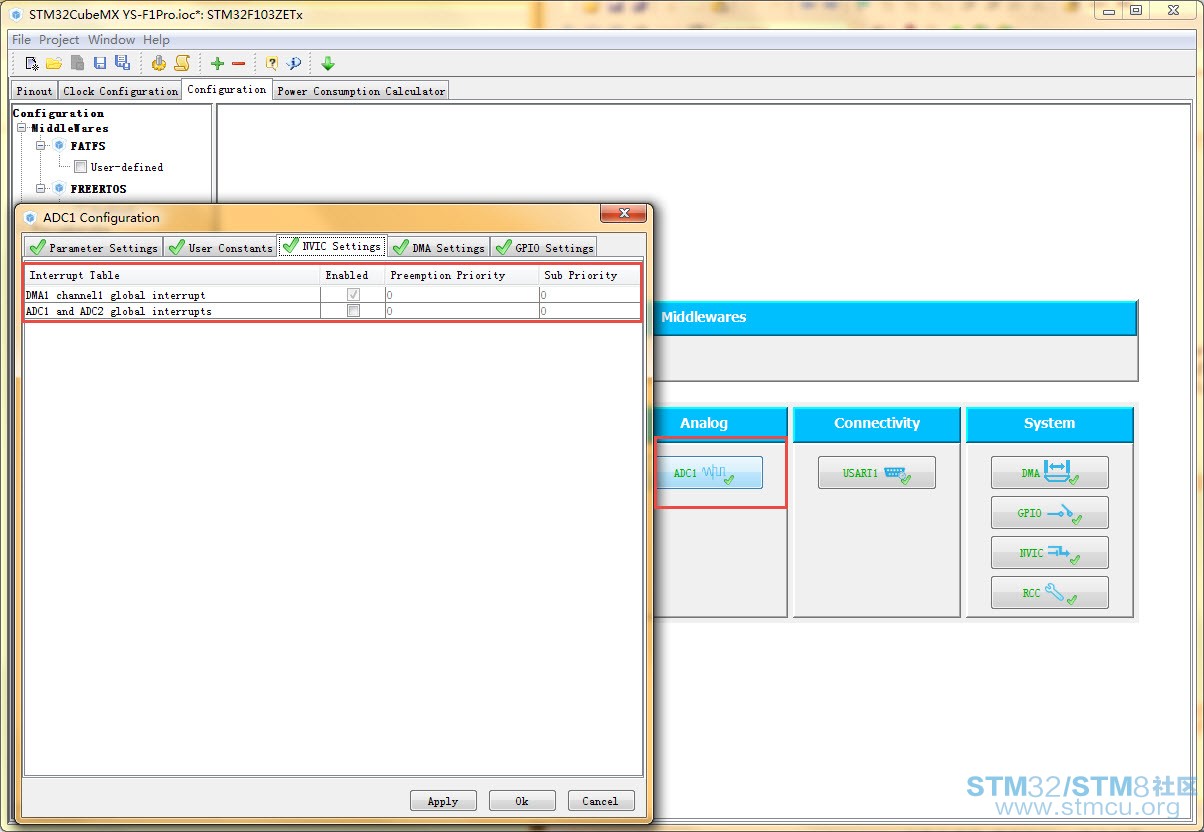Click the Generate Report scroll icon

[x=182, y=63]
